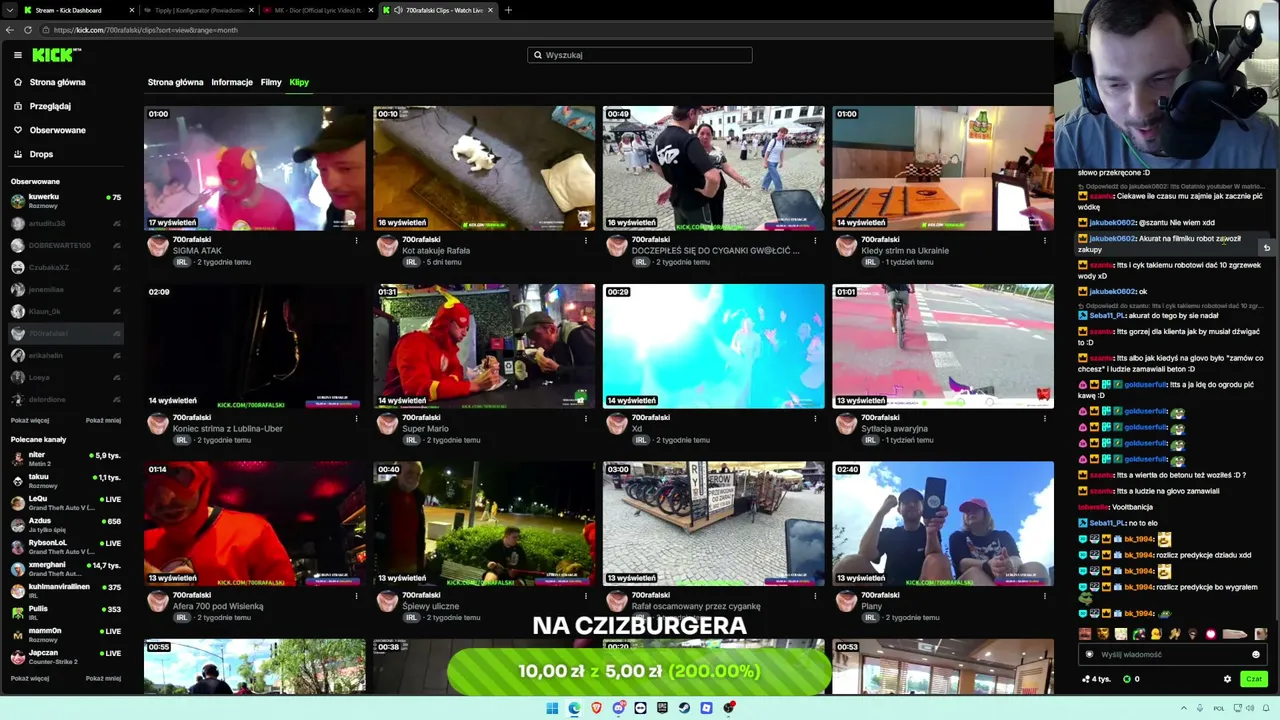Open the browser tab list dropdown
The width and height of the screenshot is (1280, 720).
click(12, 10)
